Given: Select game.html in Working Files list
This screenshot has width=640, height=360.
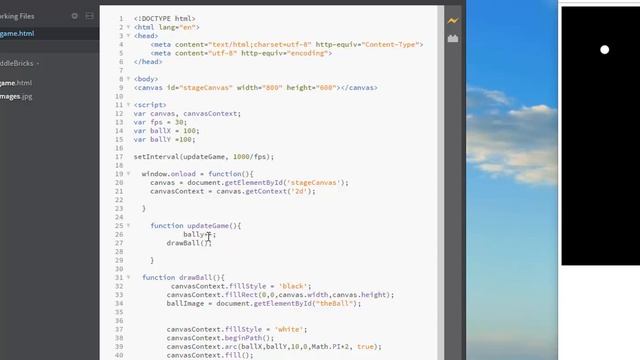Looking at the screenshot, I should pos(17,33).
